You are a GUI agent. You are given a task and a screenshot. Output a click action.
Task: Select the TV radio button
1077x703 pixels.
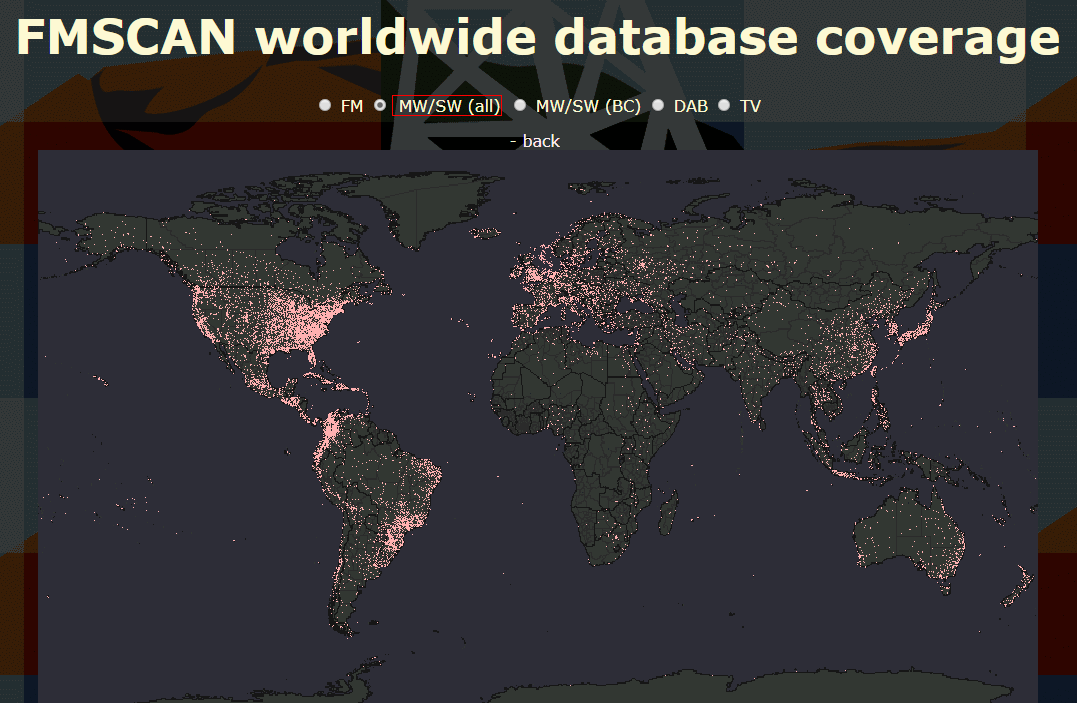pyautogui.click(x=724, y=105)
